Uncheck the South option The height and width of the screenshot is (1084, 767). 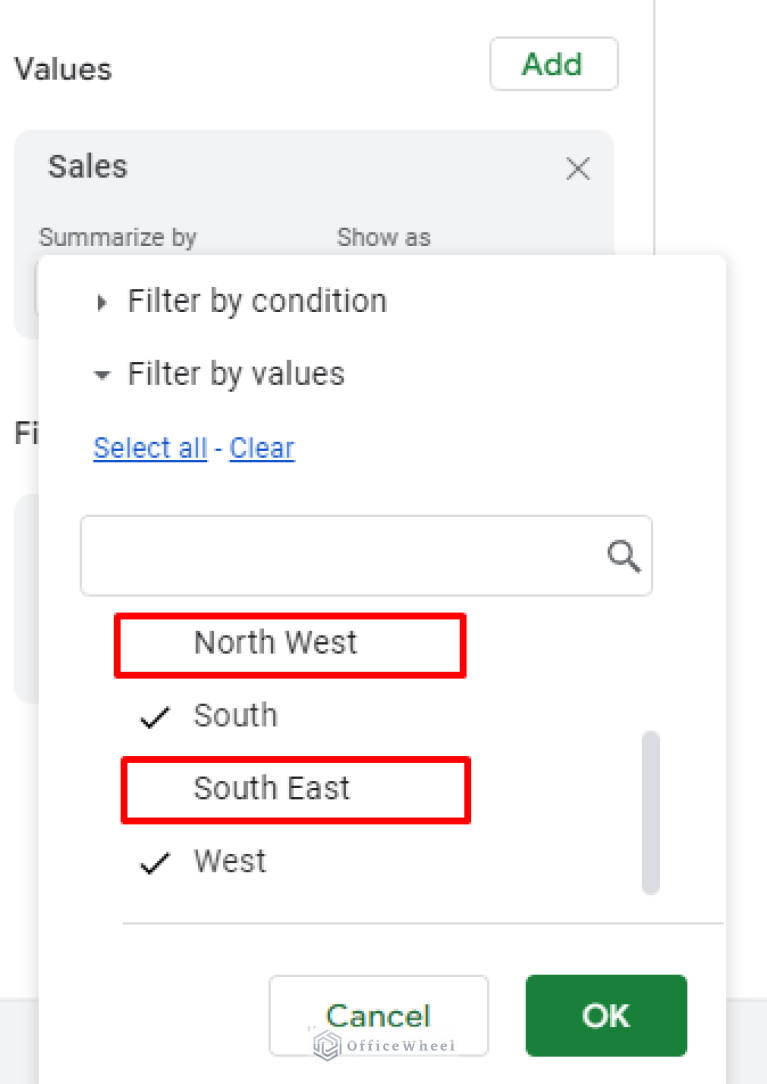point(235,715)
